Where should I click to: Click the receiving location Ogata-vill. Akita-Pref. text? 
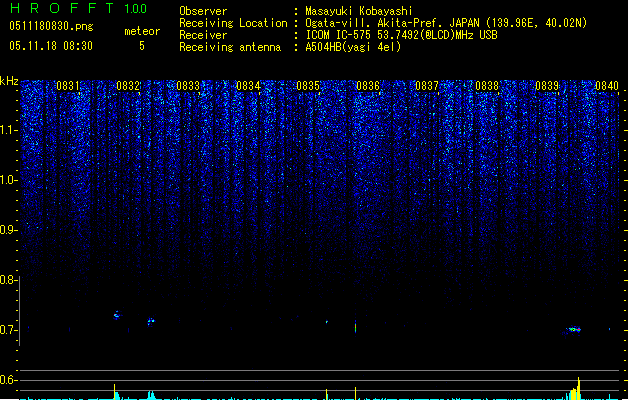pos(446,23)
